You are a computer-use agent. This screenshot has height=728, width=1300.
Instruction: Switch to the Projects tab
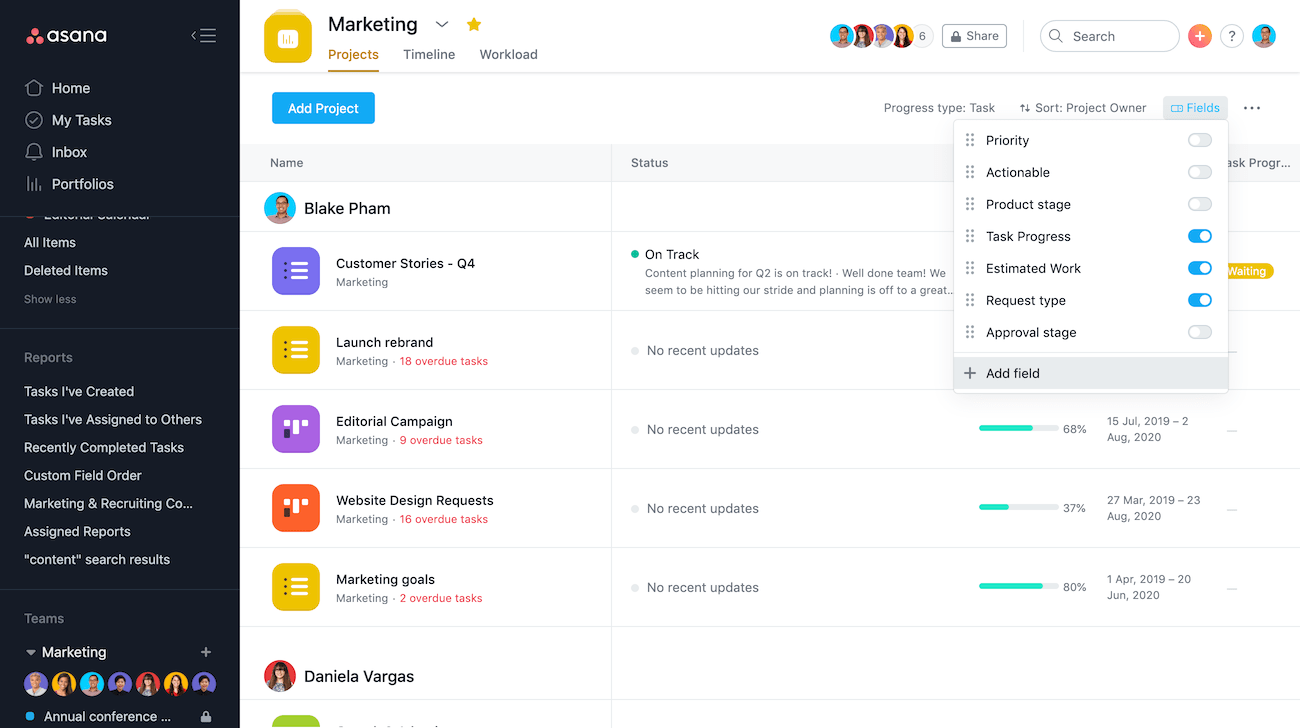click(x=353, y=55)
